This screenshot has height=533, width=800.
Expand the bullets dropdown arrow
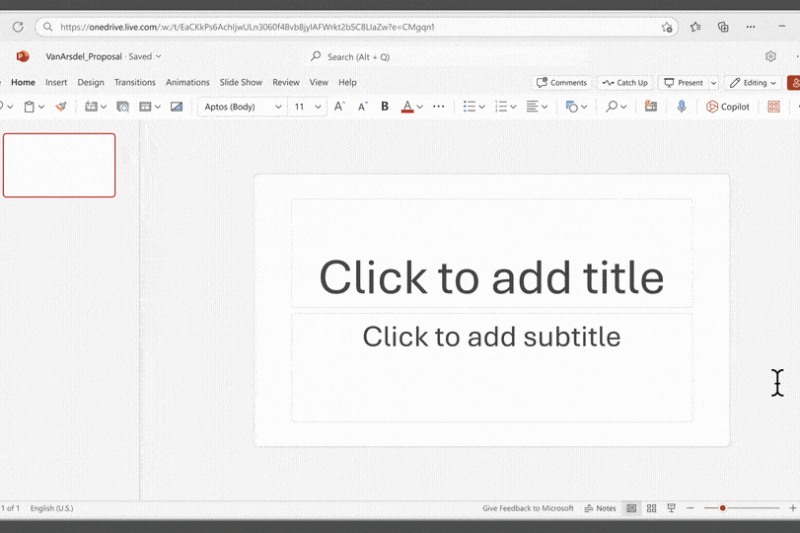[x=482, y=107]
